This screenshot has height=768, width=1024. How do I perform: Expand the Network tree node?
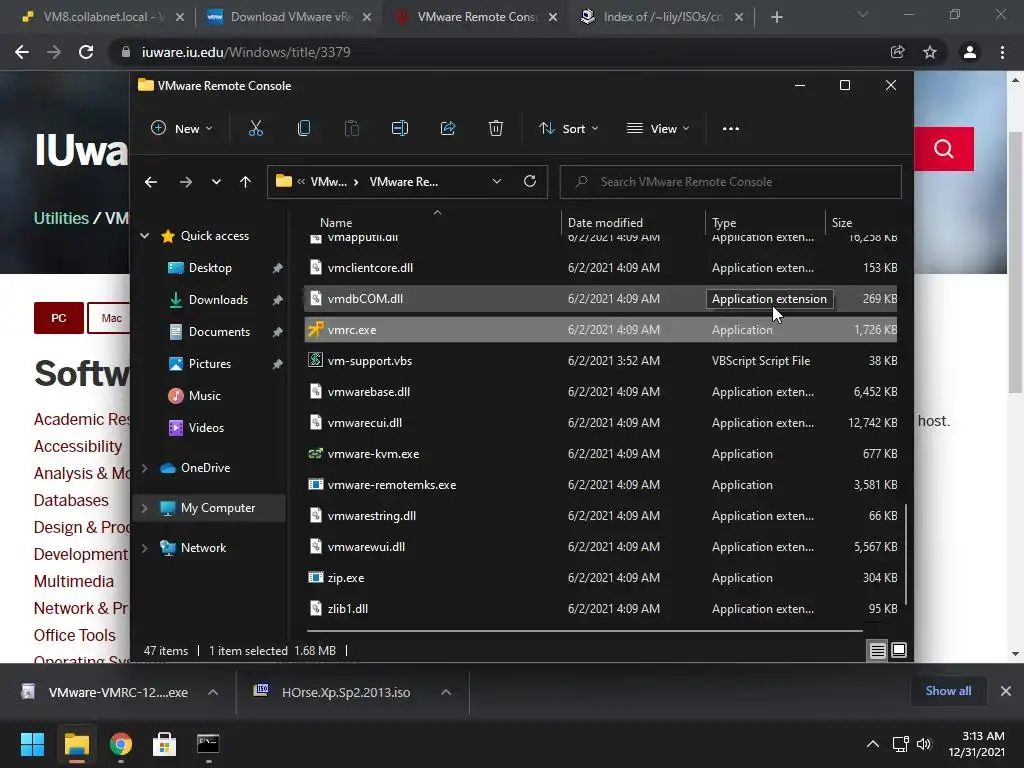pos(144,547)
